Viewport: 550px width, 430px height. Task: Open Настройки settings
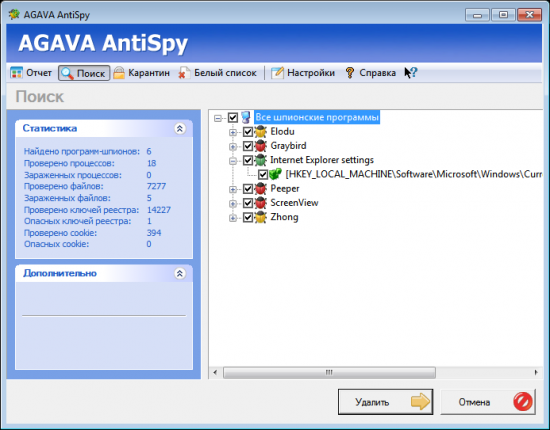tap(303, 73)
